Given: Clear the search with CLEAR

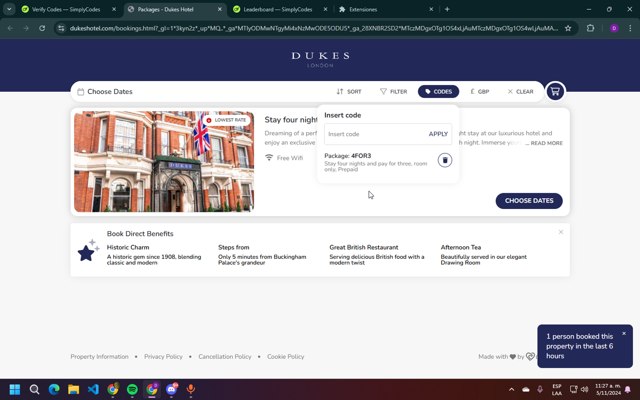Looking at the screenshot, I should pos(520,91).
